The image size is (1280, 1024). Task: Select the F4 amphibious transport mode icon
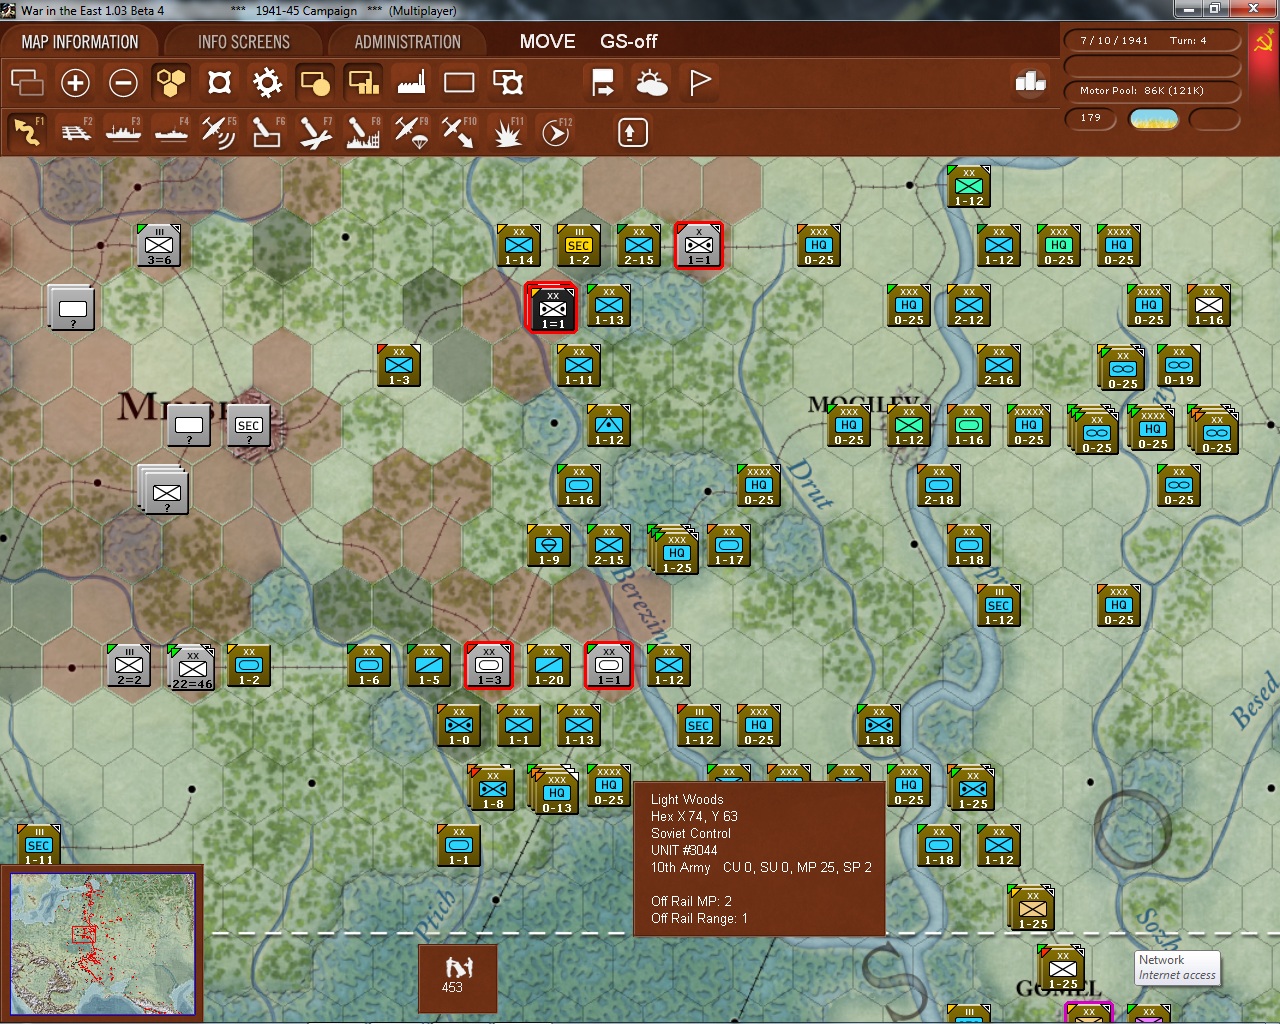coord(171,131)
